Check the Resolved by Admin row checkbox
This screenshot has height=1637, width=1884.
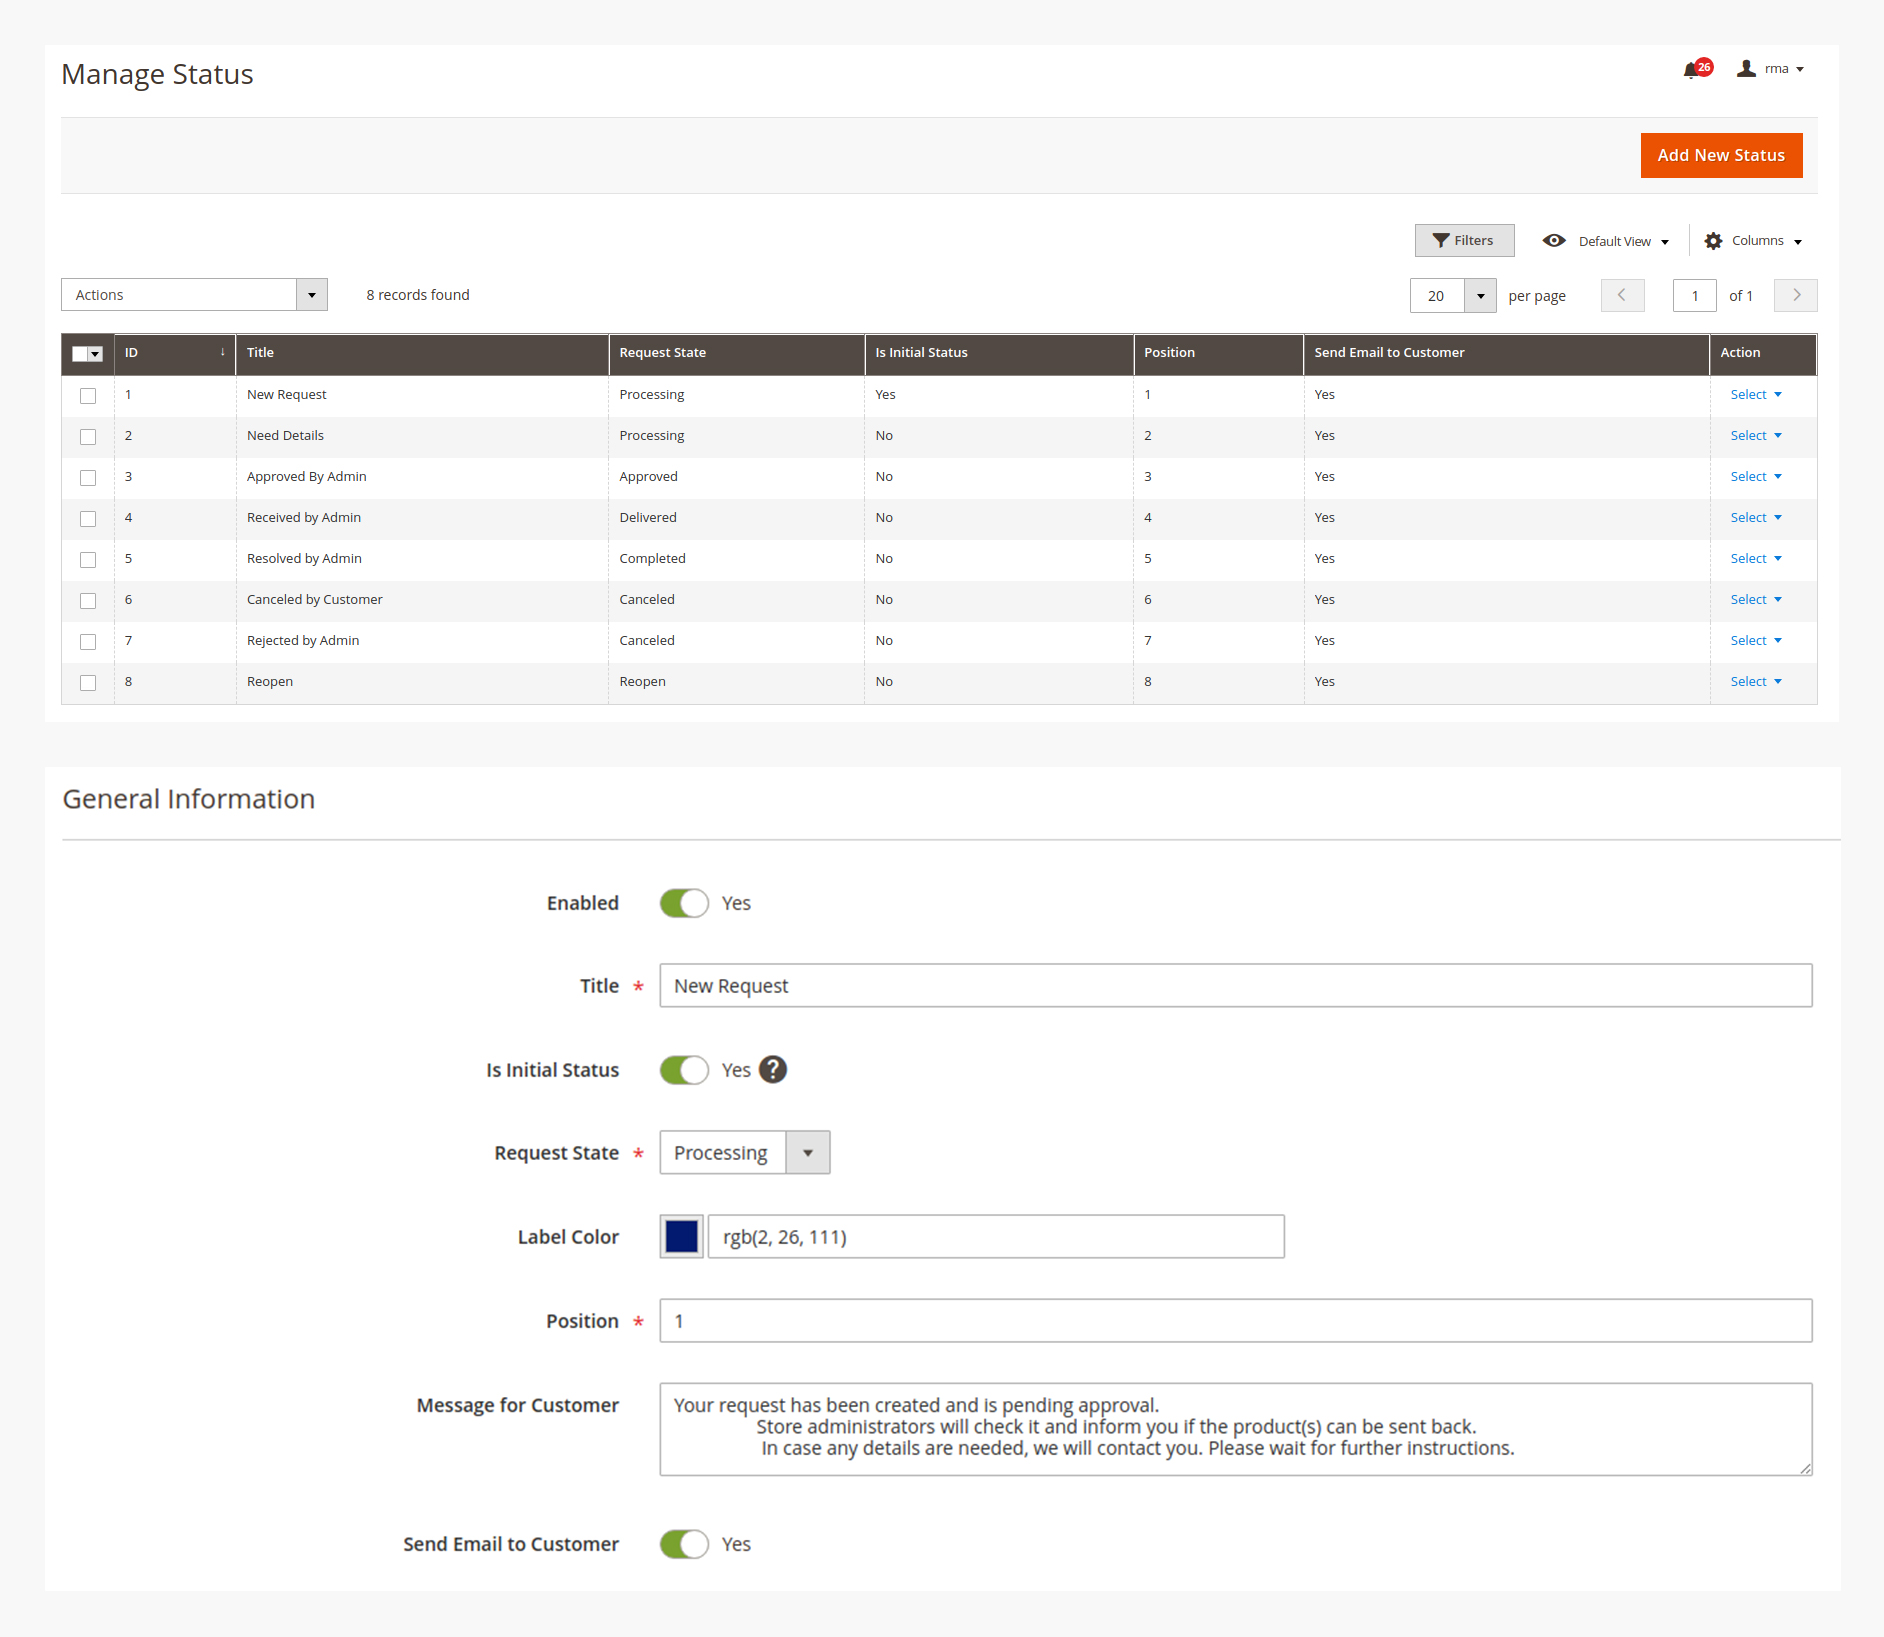coord(88,560)
